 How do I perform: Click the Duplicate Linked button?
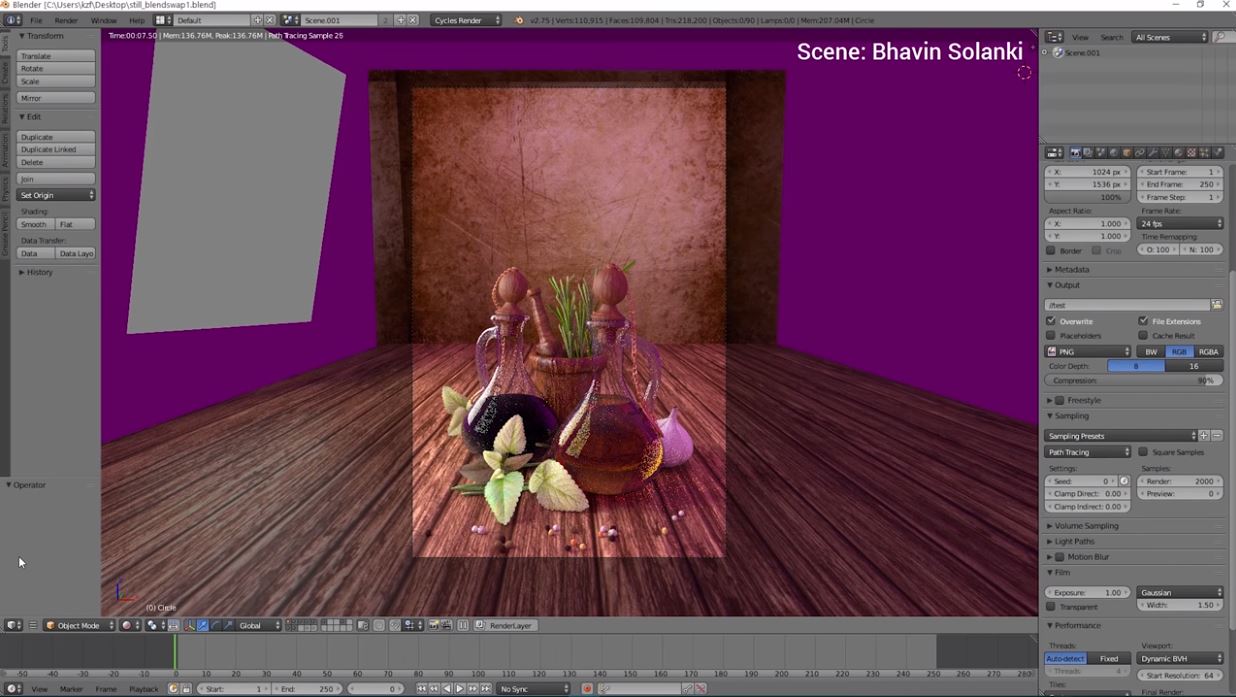click(x=56, y=150)
